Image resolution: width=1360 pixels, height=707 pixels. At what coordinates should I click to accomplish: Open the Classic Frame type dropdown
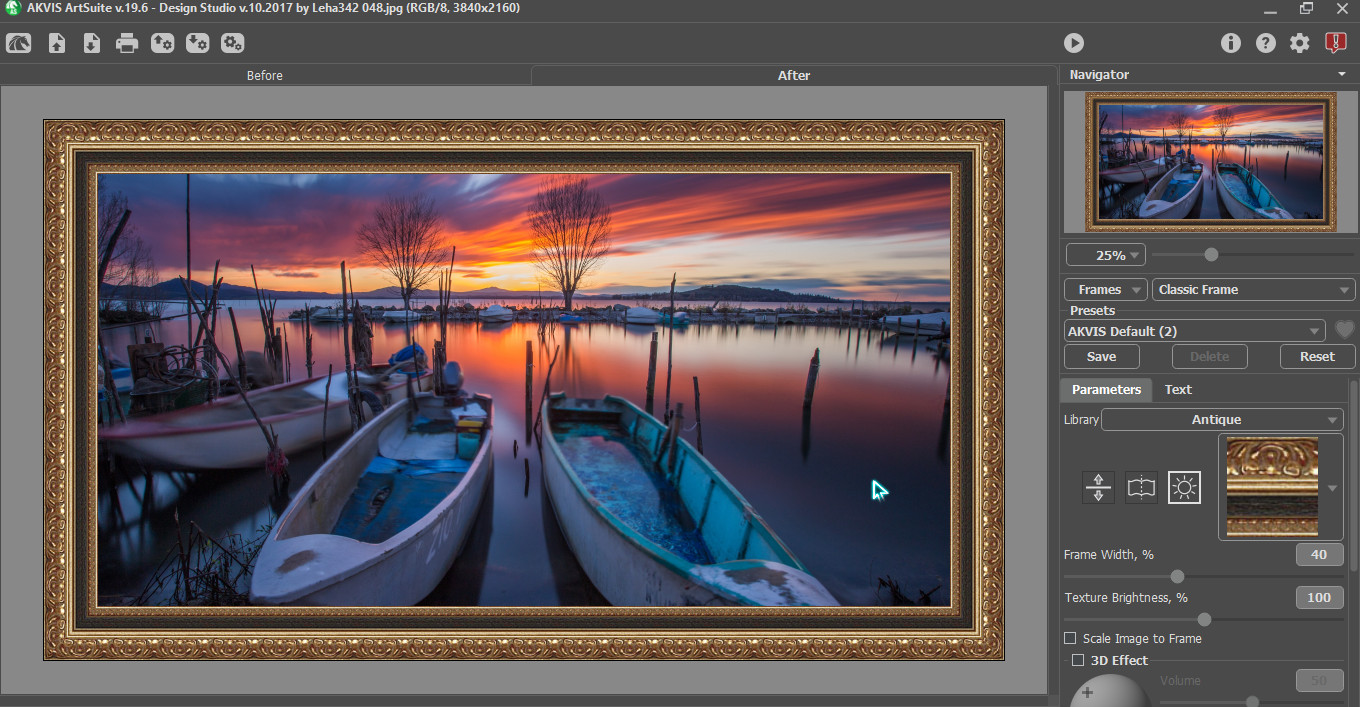pyautogui.click(x=1254, y=290)
